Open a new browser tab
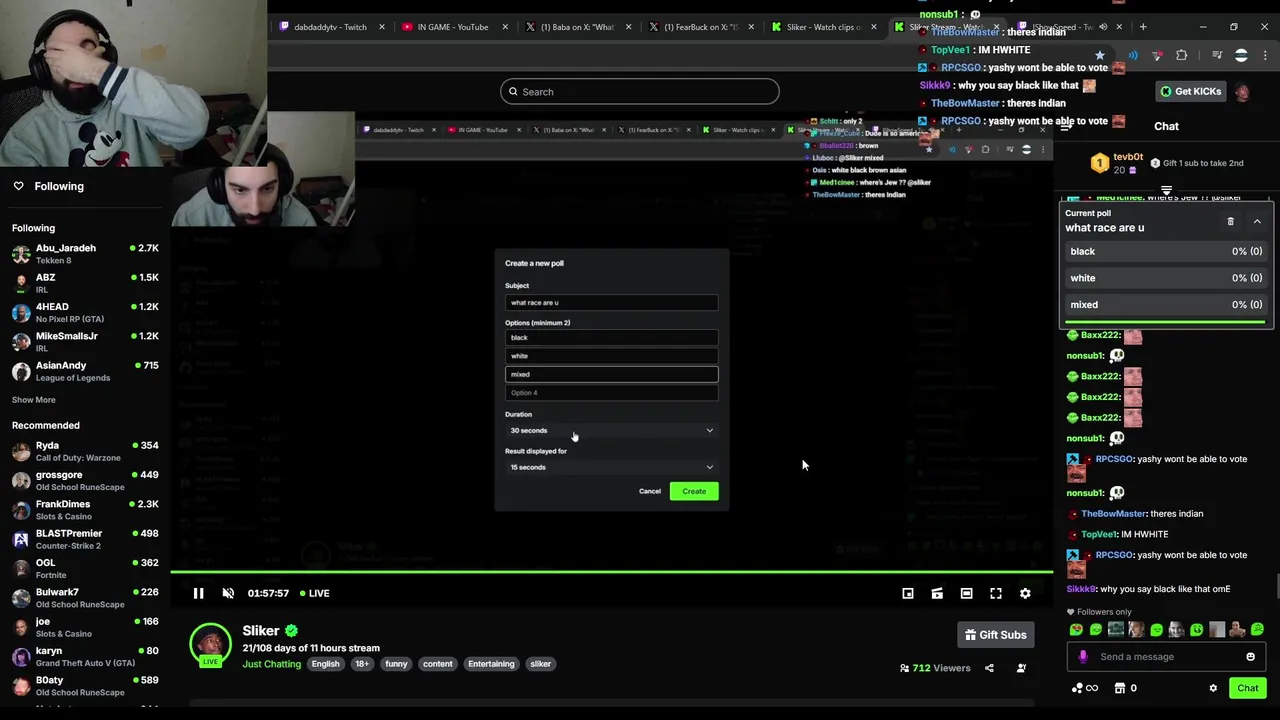Viewport: 1280px width, 720px height. (1144, 27)
